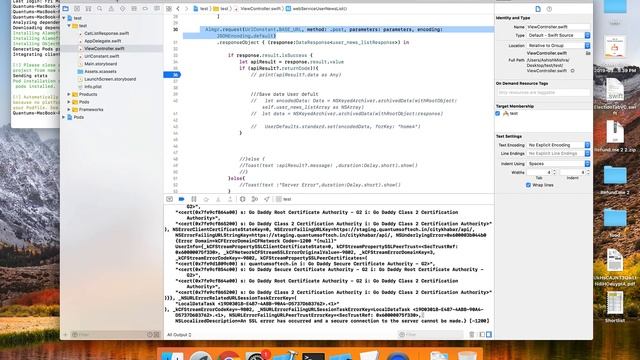The width and height of the screenshot is (640, 360).
Task: Open the Location dropdown Relative to Group
Action: click(558, 45)
